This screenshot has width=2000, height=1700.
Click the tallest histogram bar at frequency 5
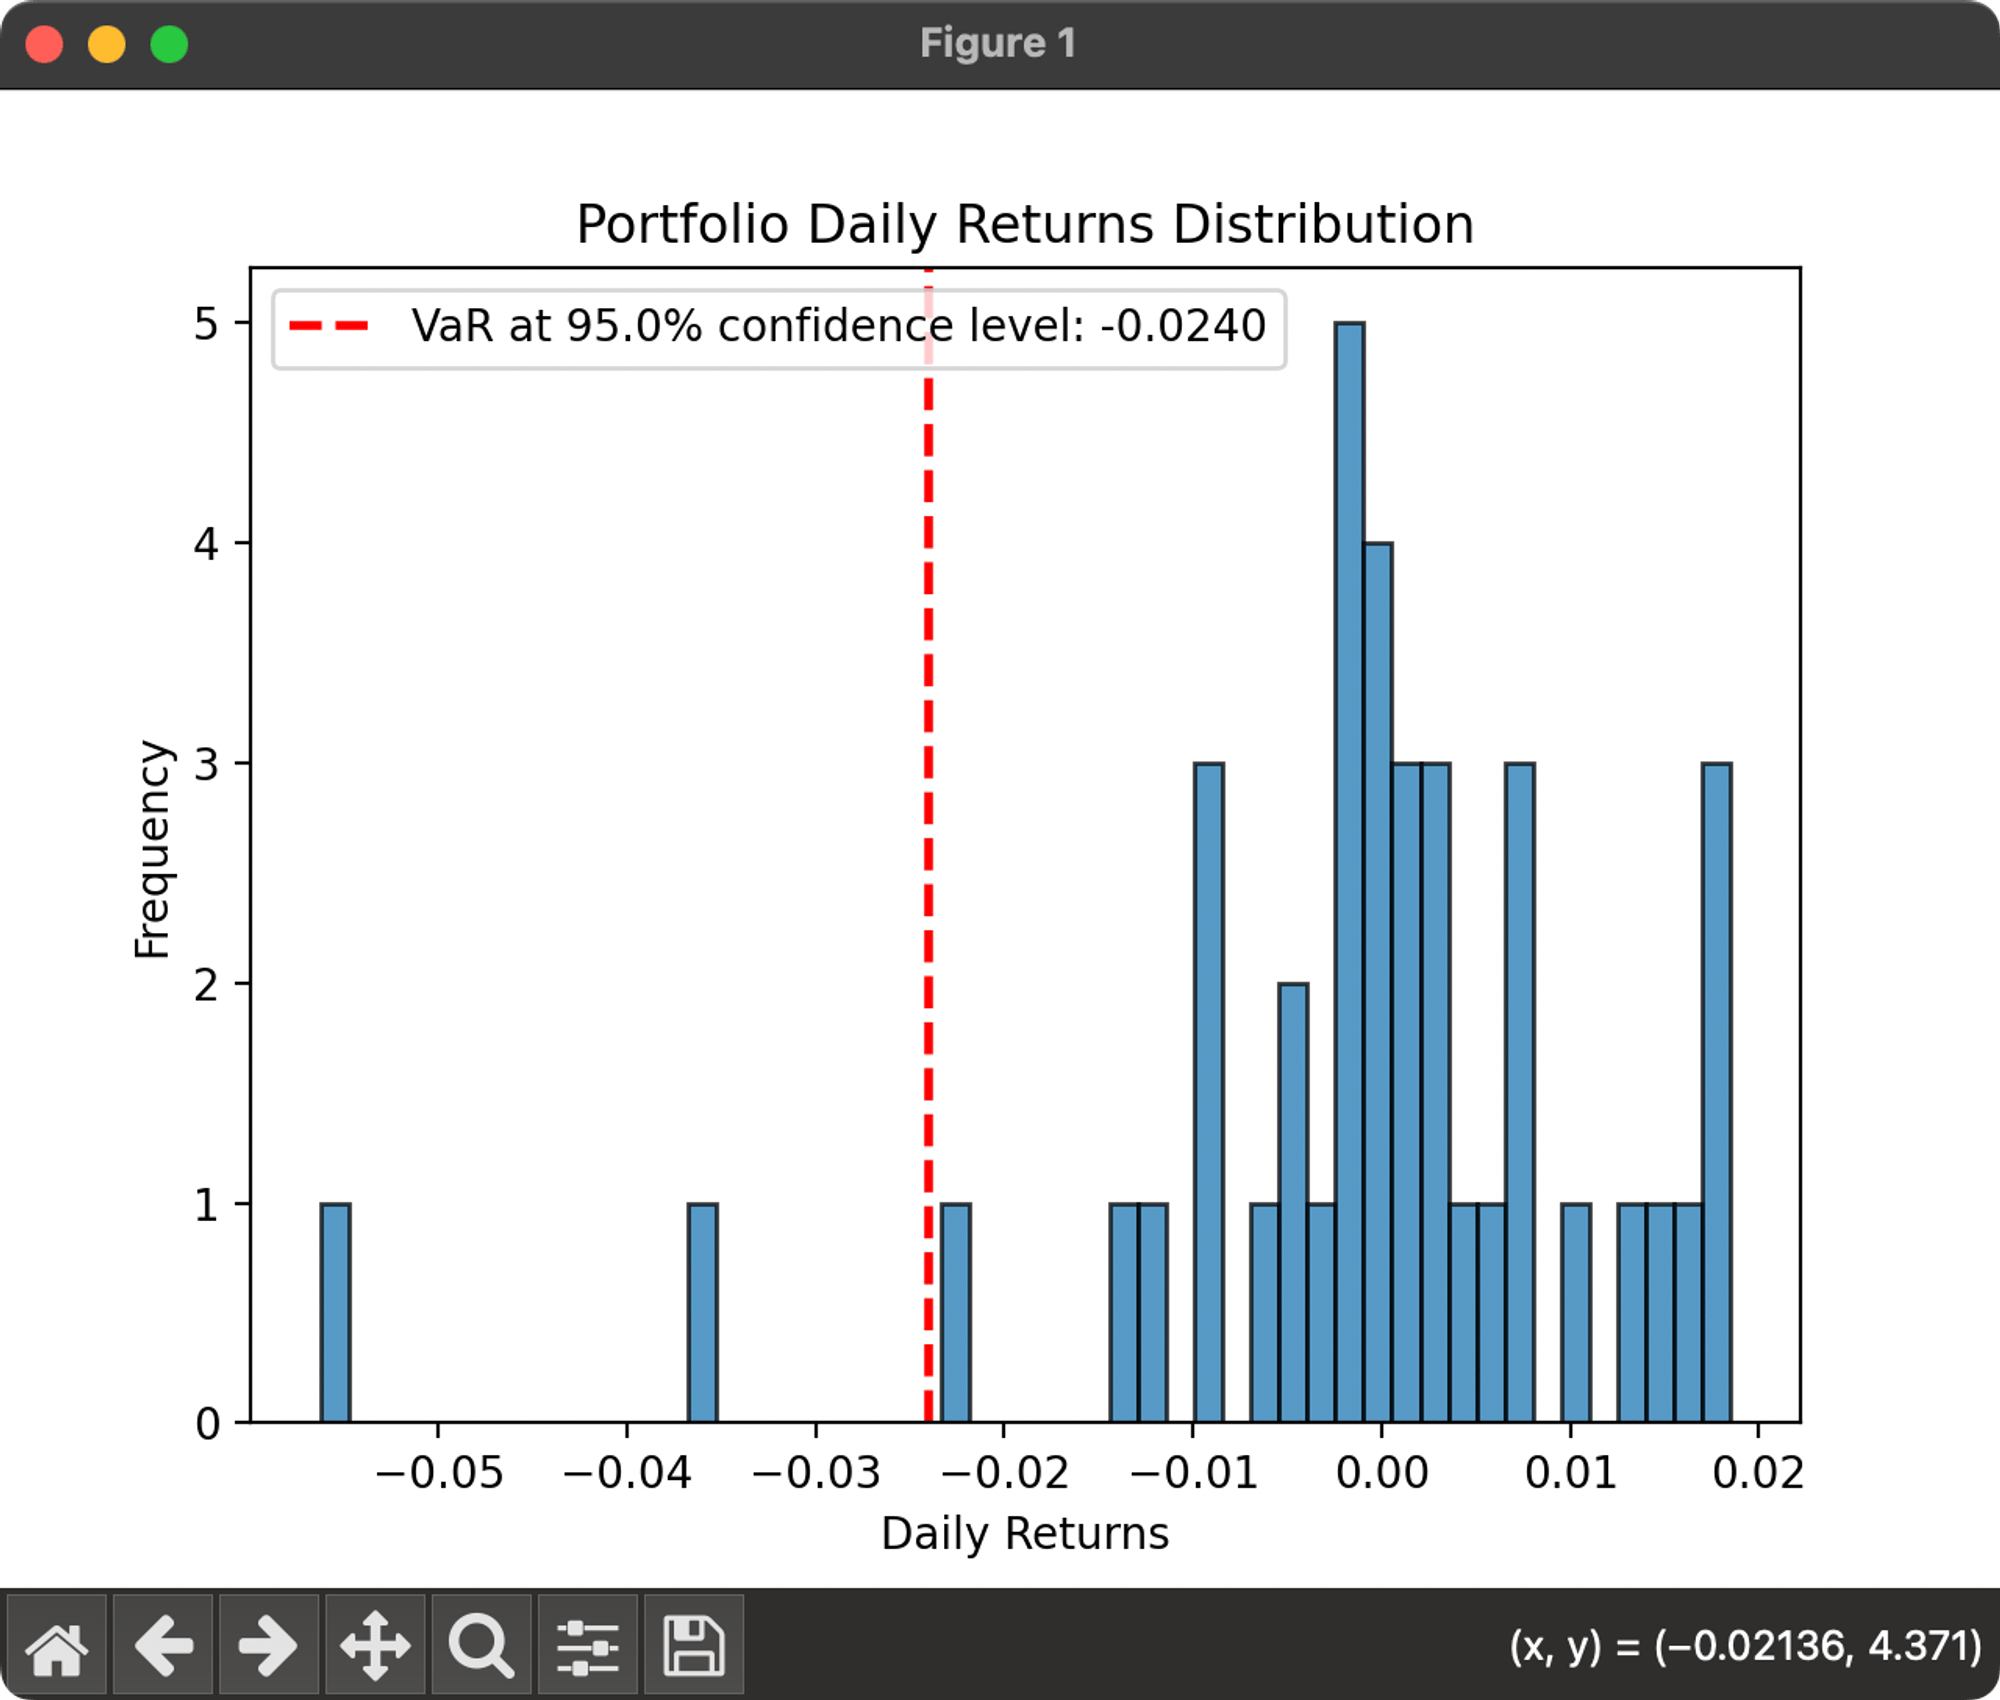coord(1350,872)
